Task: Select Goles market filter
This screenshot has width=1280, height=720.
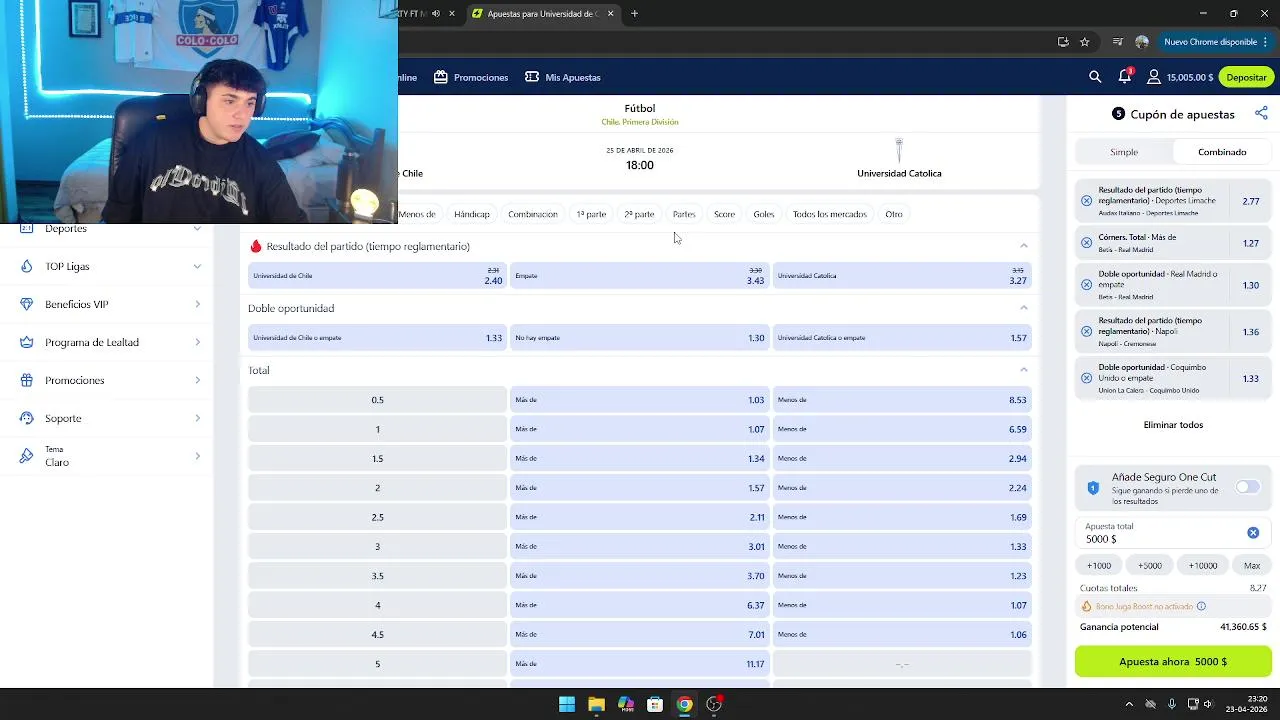Action: [x=764, y=214]
